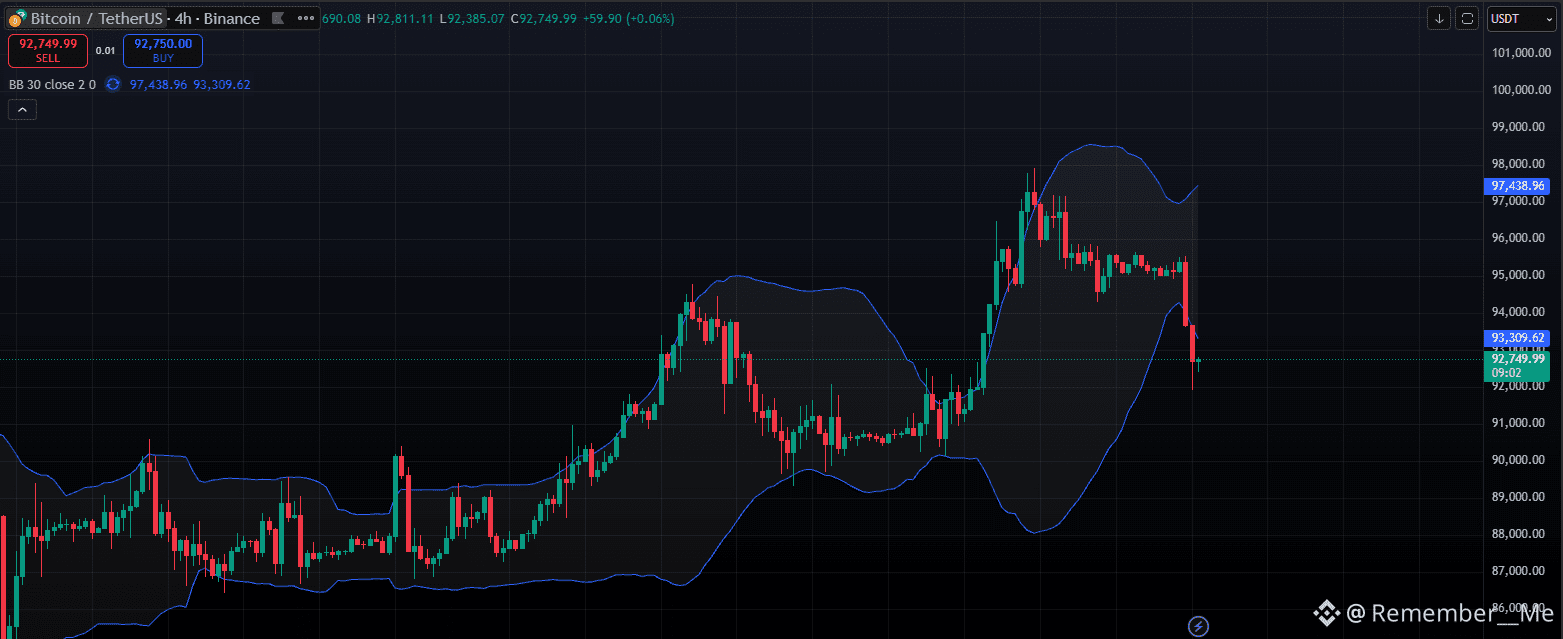Click the 97,438.96 BB value in legend
Viewport: 1563px width, 639px height.
[x=158, y=85]
